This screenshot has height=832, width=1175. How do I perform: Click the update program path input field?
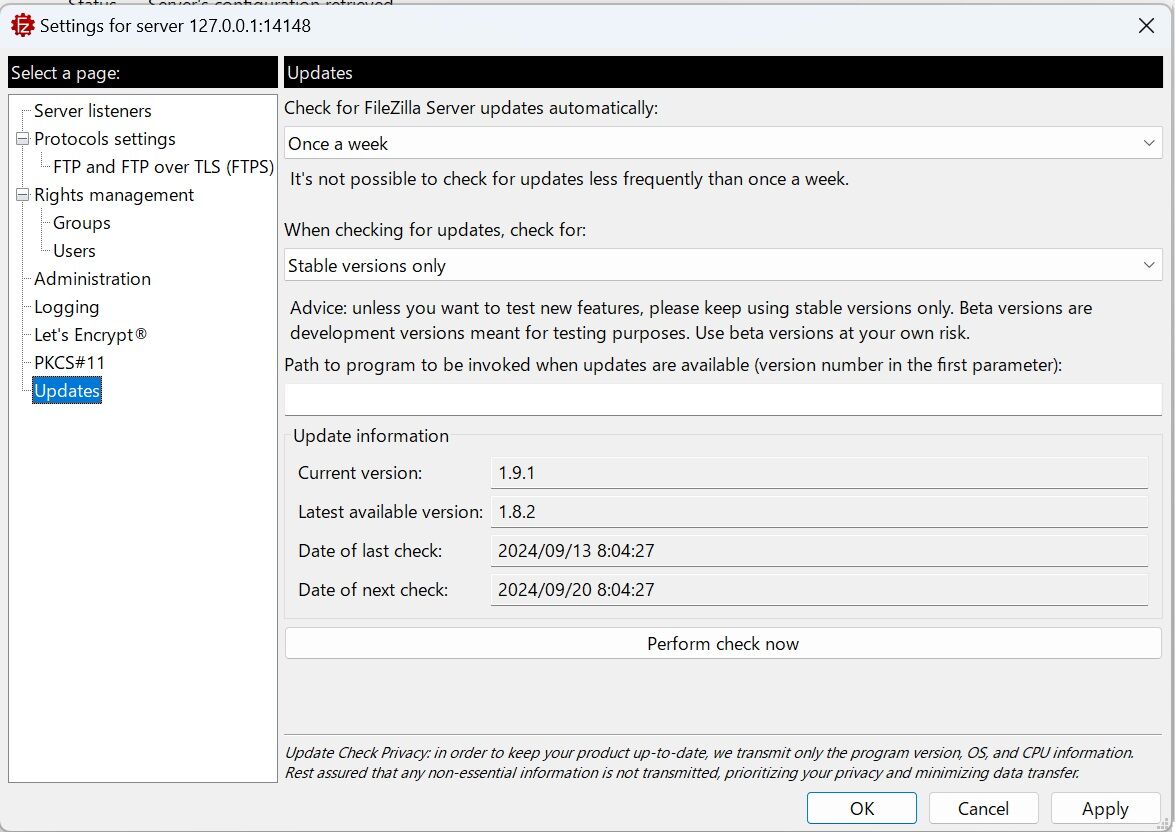click(723, 400)
